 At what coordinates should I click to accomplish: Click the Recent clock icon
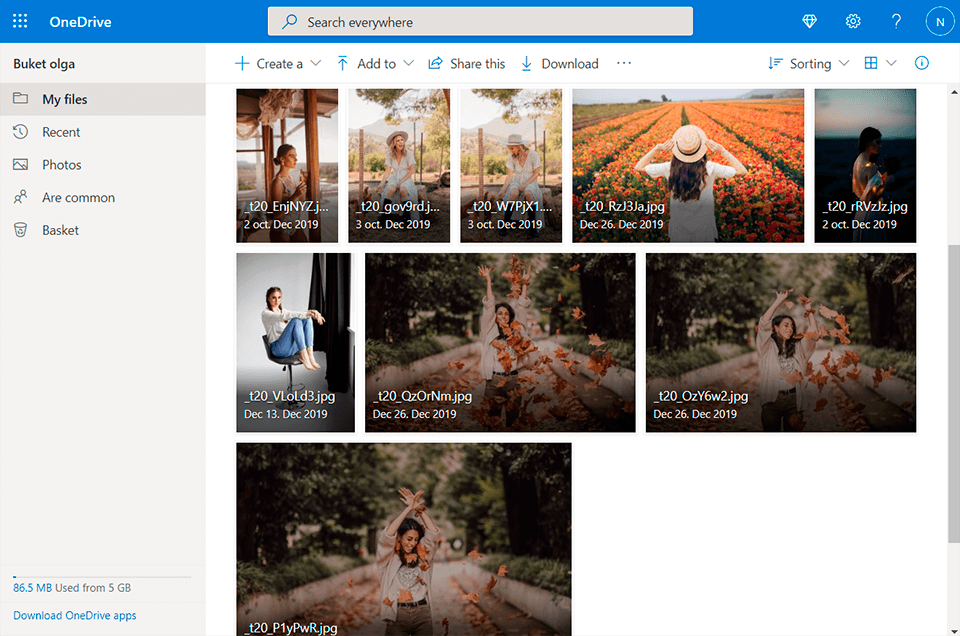20,132
